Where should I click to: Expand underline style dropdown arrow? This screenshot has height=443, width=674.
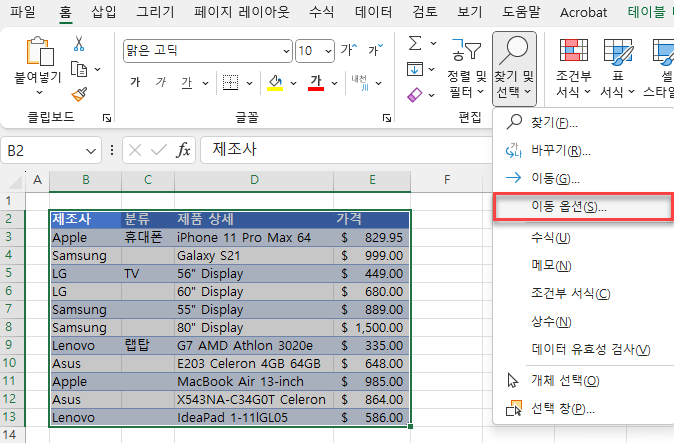(x=205, y=83)
